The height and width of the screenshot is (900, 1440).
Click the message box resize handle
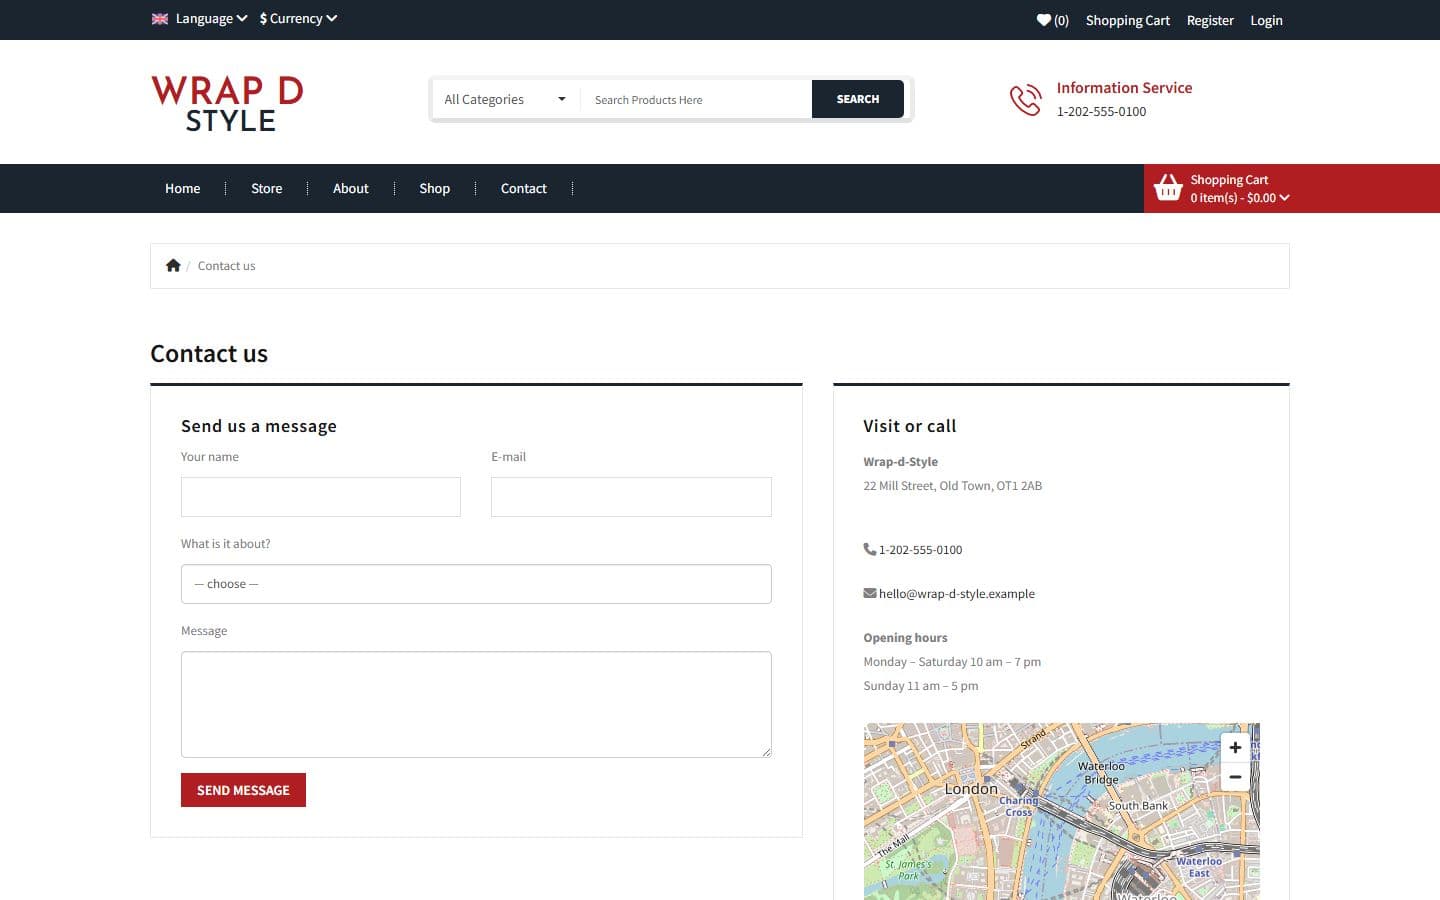click(766, 752)
